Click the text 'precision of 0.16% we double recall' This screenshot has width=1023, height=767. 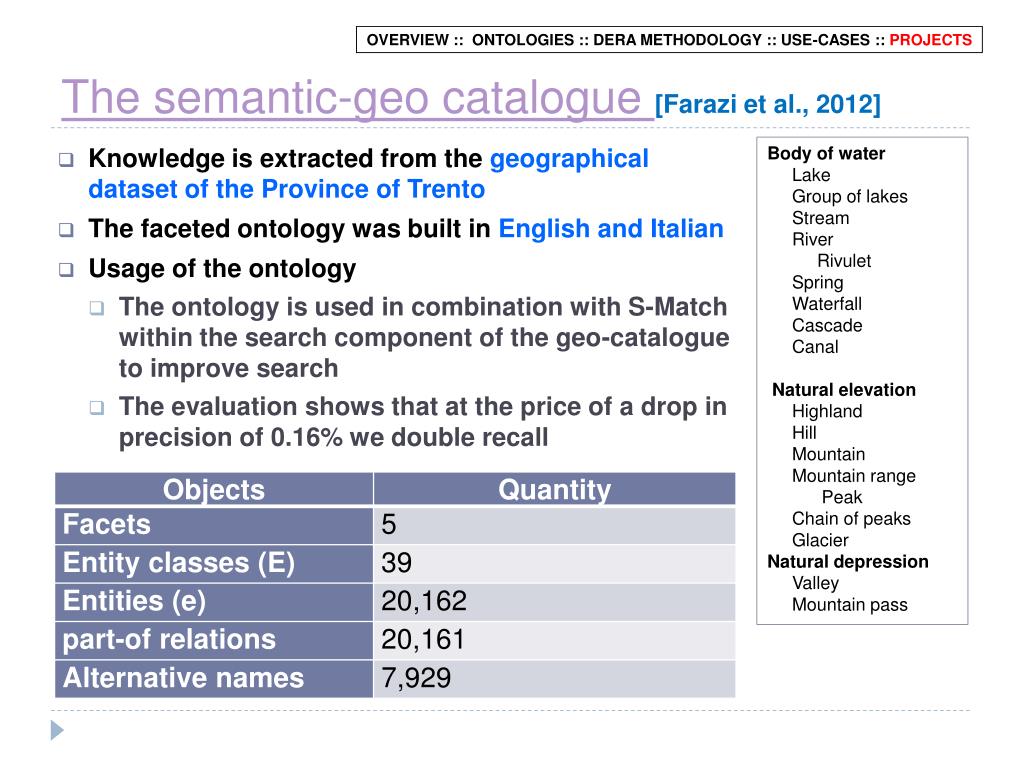(x=333, y=438)
